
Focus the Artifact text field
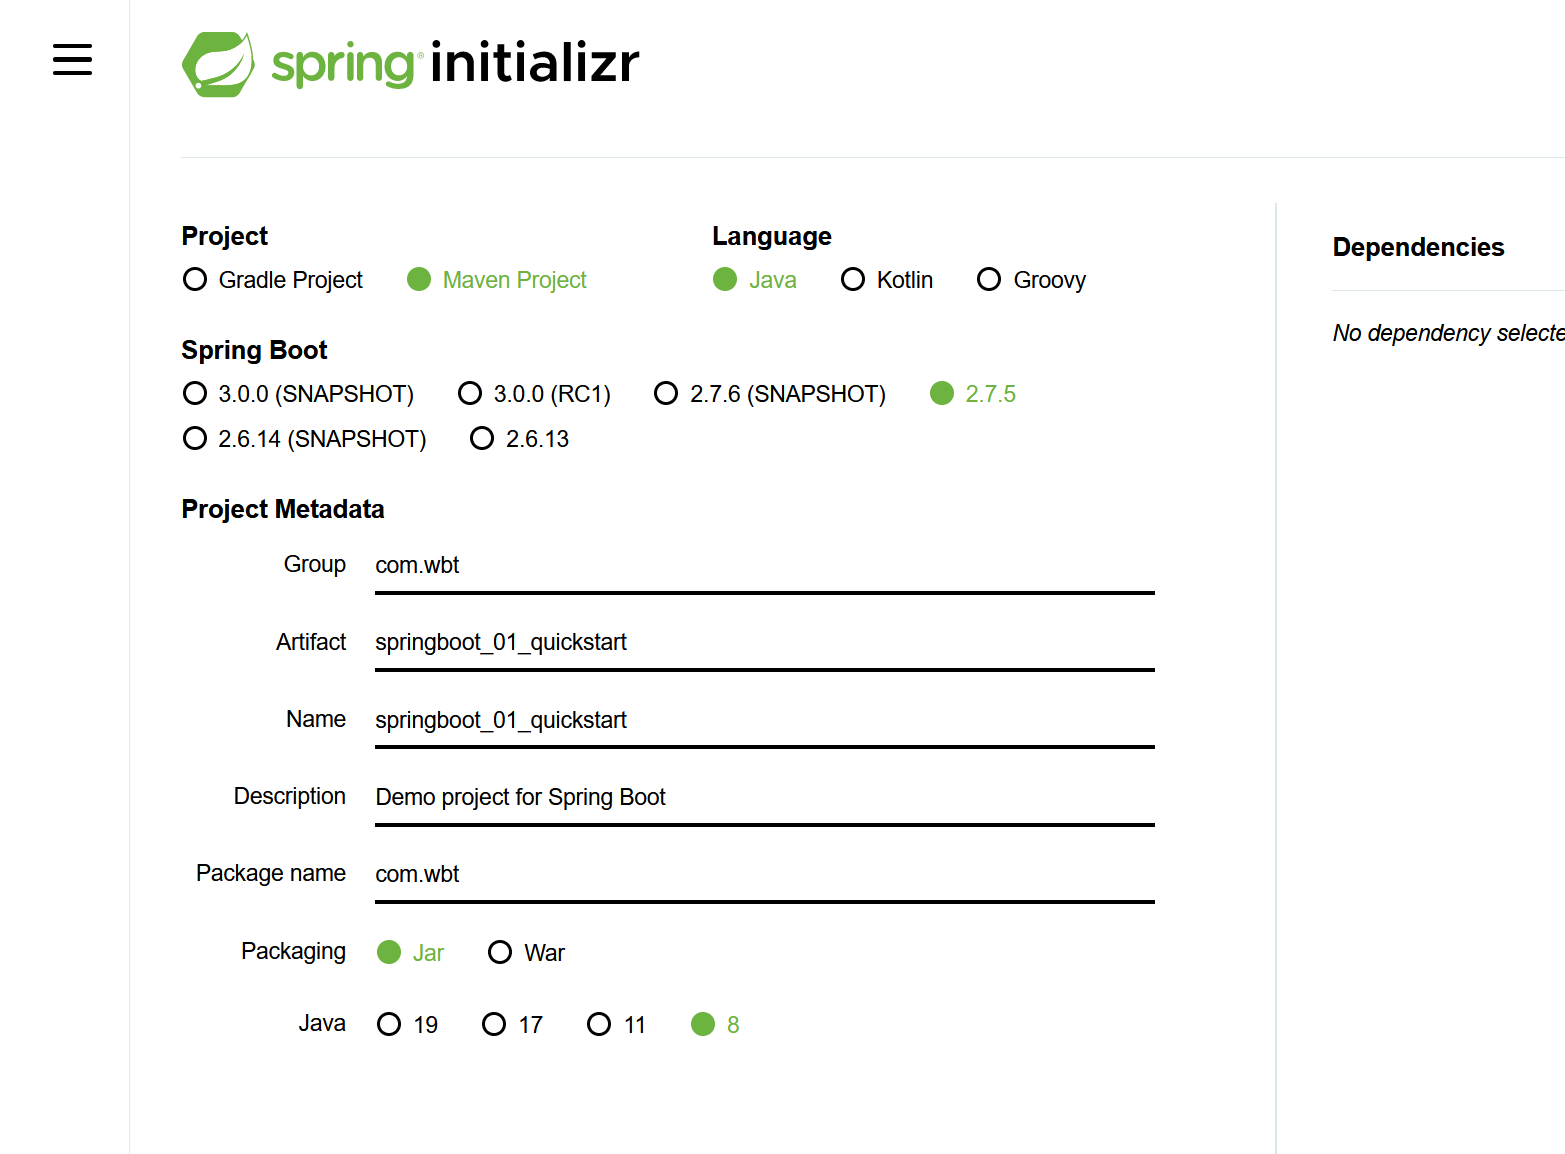click(764, 643)
